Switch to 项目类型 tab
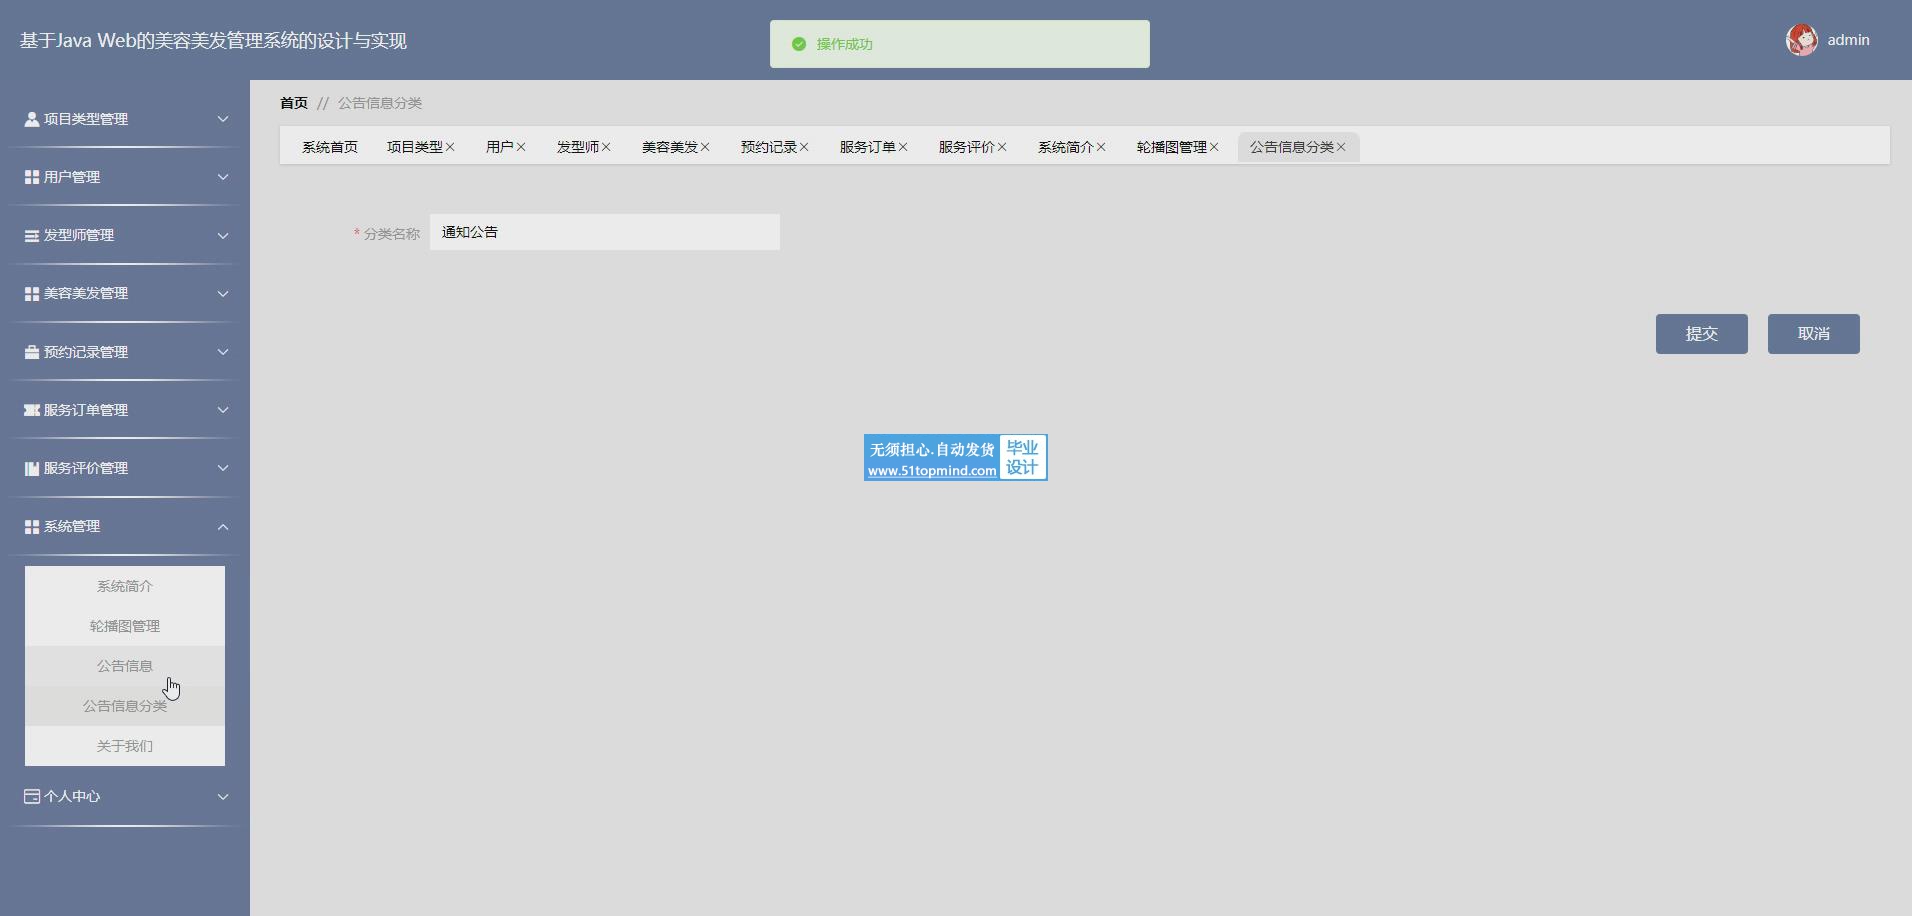Image resolution: width=1912 pixels, height=916 pixels. (414, 147)
